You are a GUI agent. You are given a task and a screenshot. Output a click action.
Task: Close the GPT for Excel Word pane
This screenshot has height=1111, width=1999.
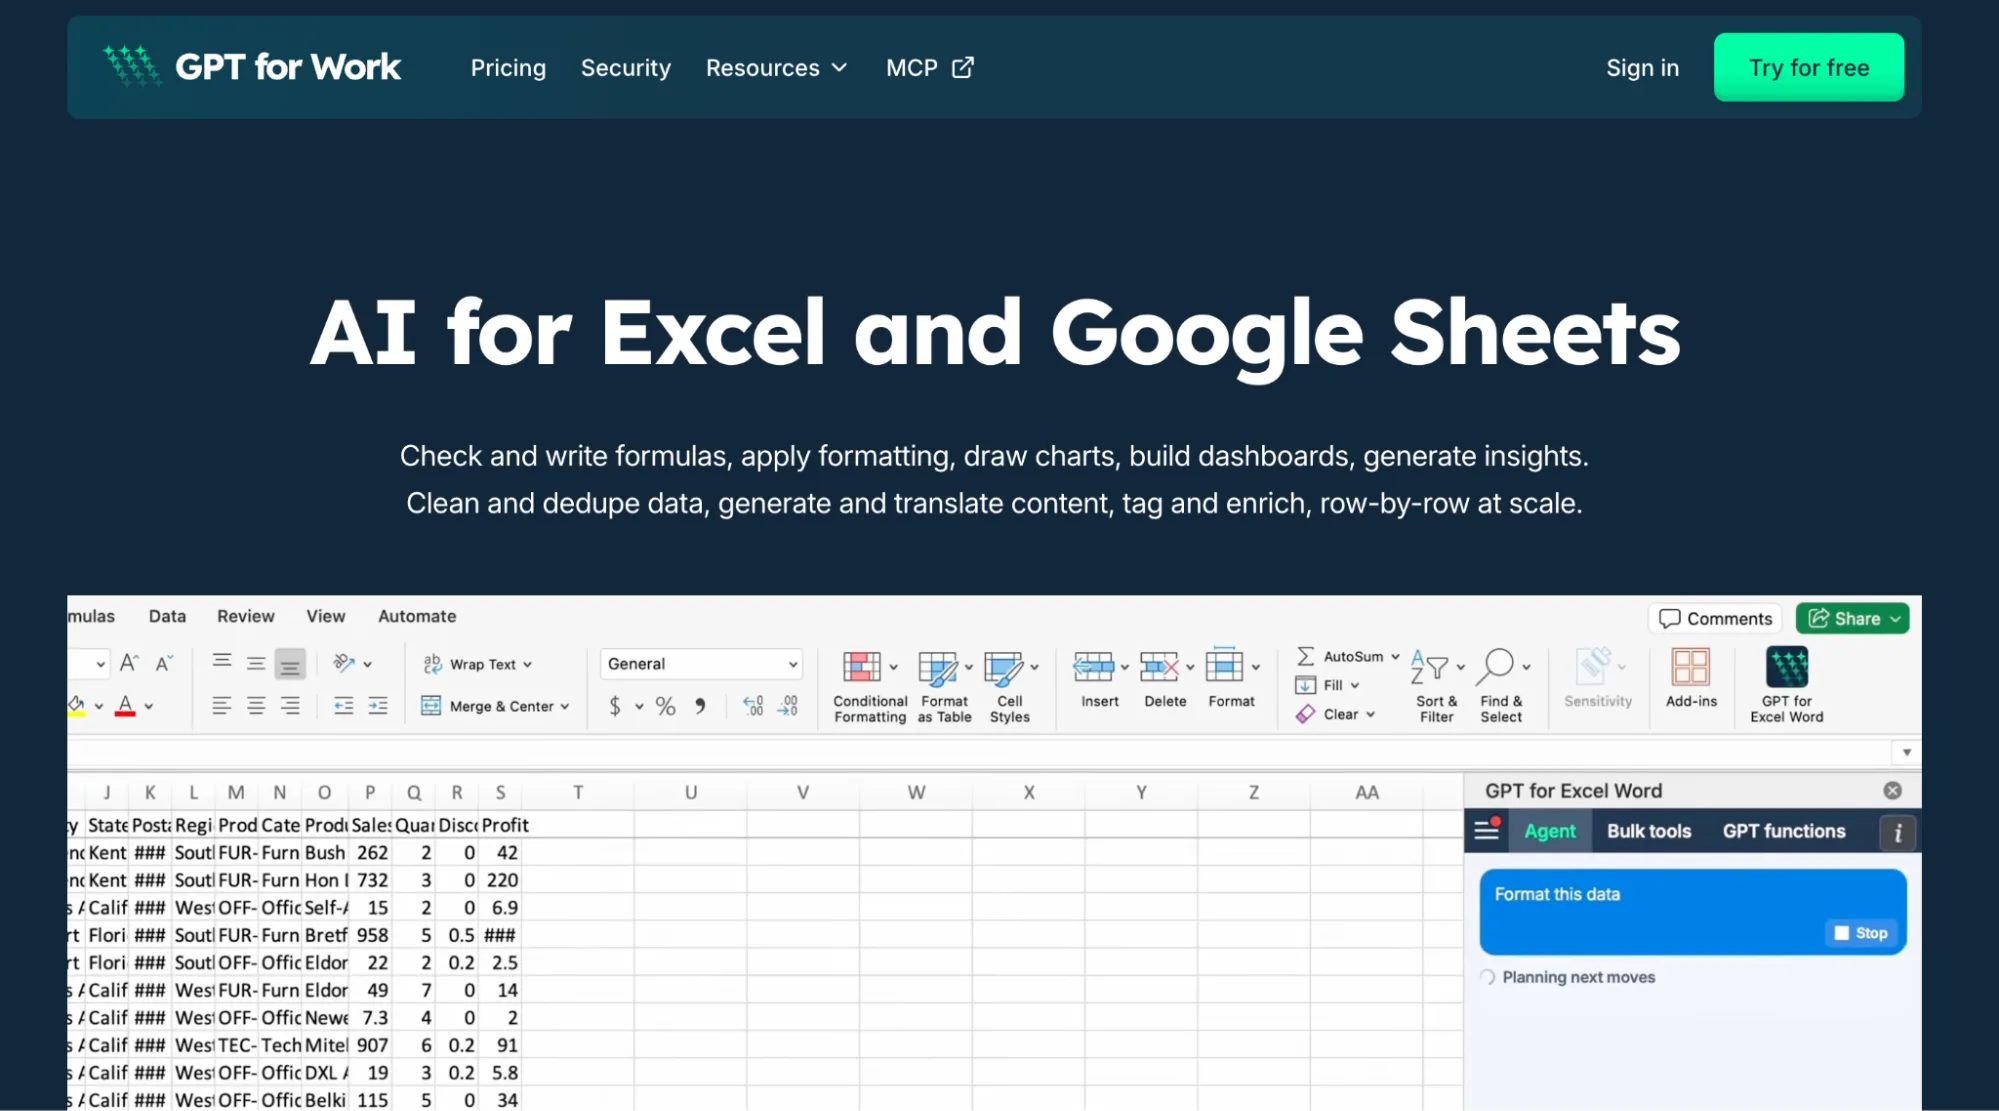coord(1892,791)
